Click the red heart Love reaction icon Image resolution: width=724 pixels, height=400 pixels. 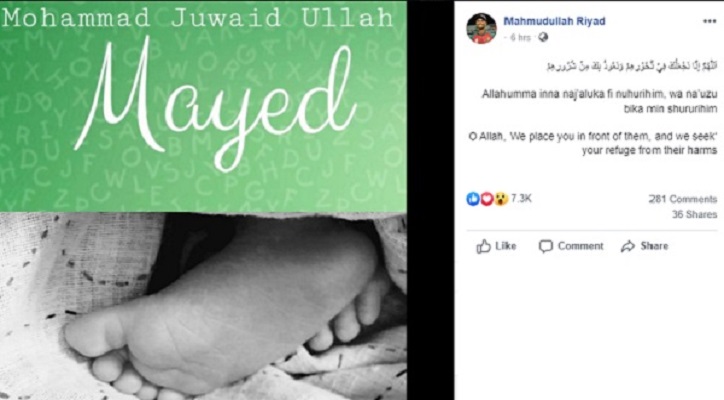pos(487,199)
